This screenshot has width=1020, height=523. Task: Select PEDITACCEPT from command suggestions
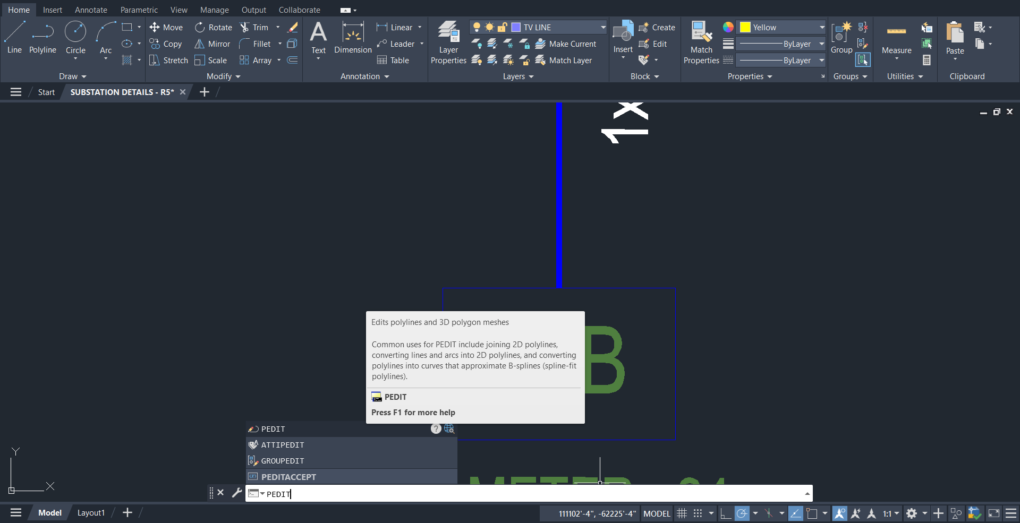coord(351,477)
